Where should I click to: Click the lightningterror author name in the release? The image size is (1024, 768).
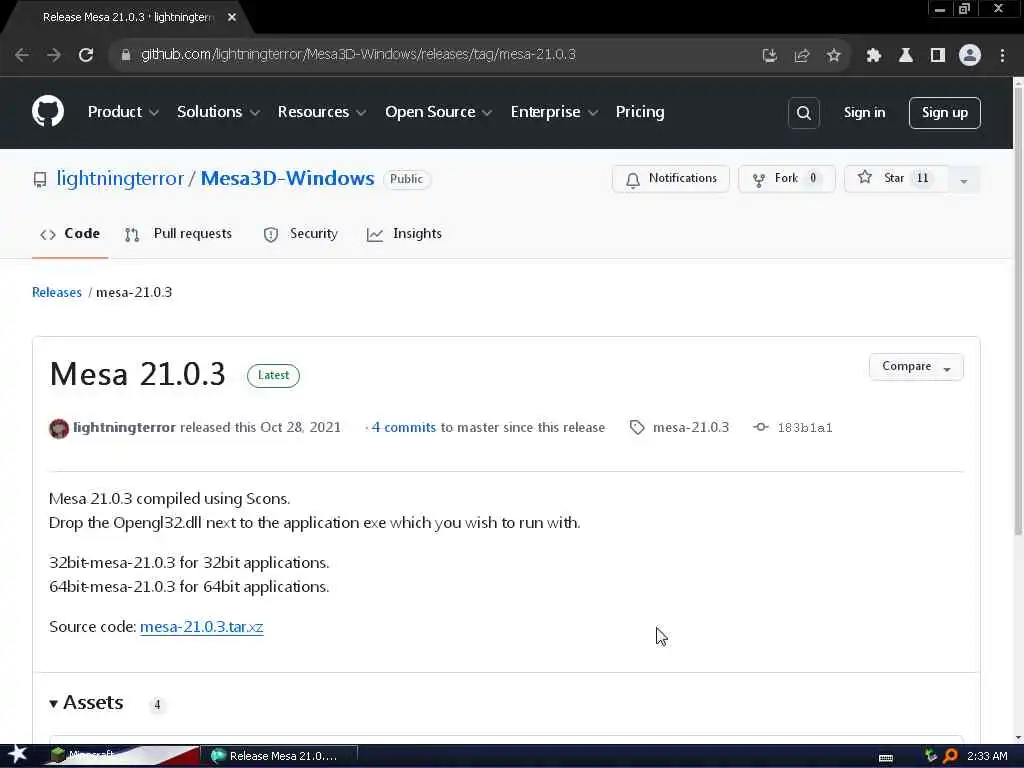(124, 428)
